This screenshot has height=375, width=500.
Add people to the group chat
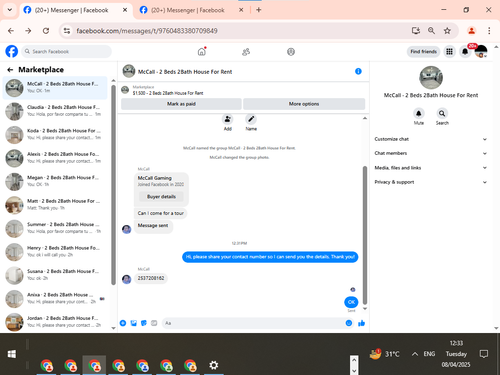point(228,119)
